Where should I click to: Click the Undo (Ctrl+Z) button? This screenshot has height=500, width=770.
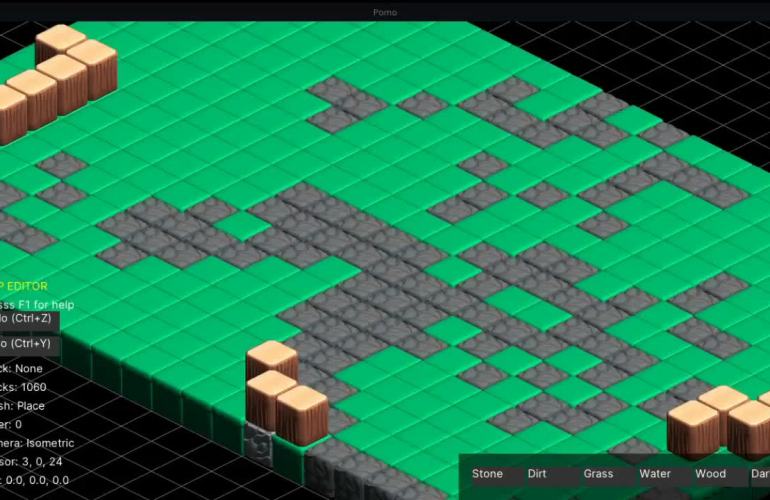pos(28,318)
